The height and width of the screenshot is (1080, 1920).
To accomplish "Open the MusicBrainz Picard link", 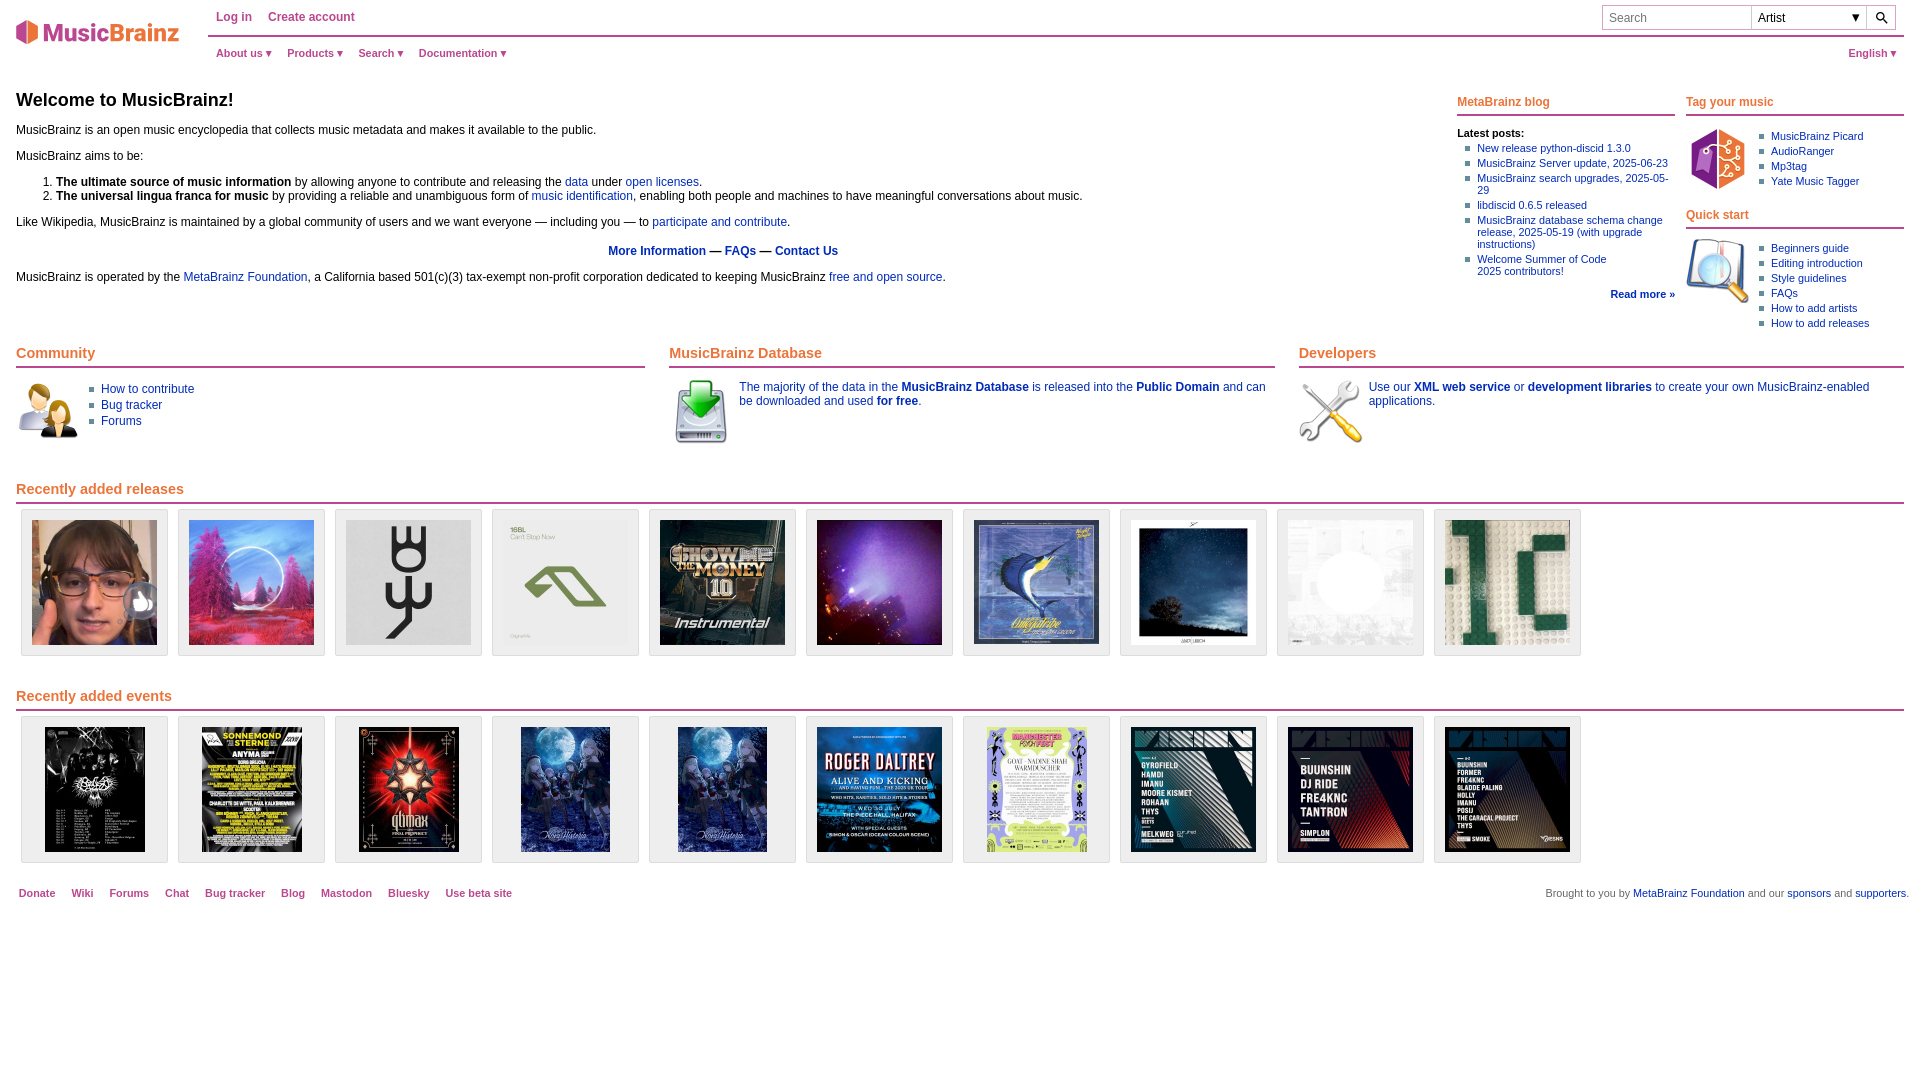I will [x=1817, y=136].
